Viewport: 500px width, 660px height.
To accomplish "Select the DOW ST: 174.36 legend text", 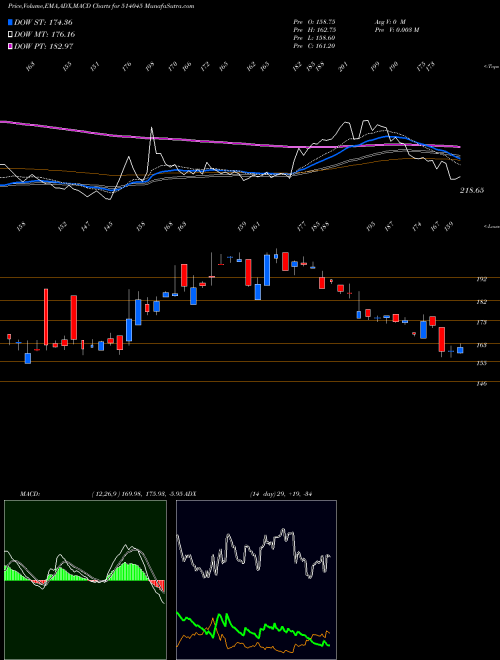I will coord(44,22).
